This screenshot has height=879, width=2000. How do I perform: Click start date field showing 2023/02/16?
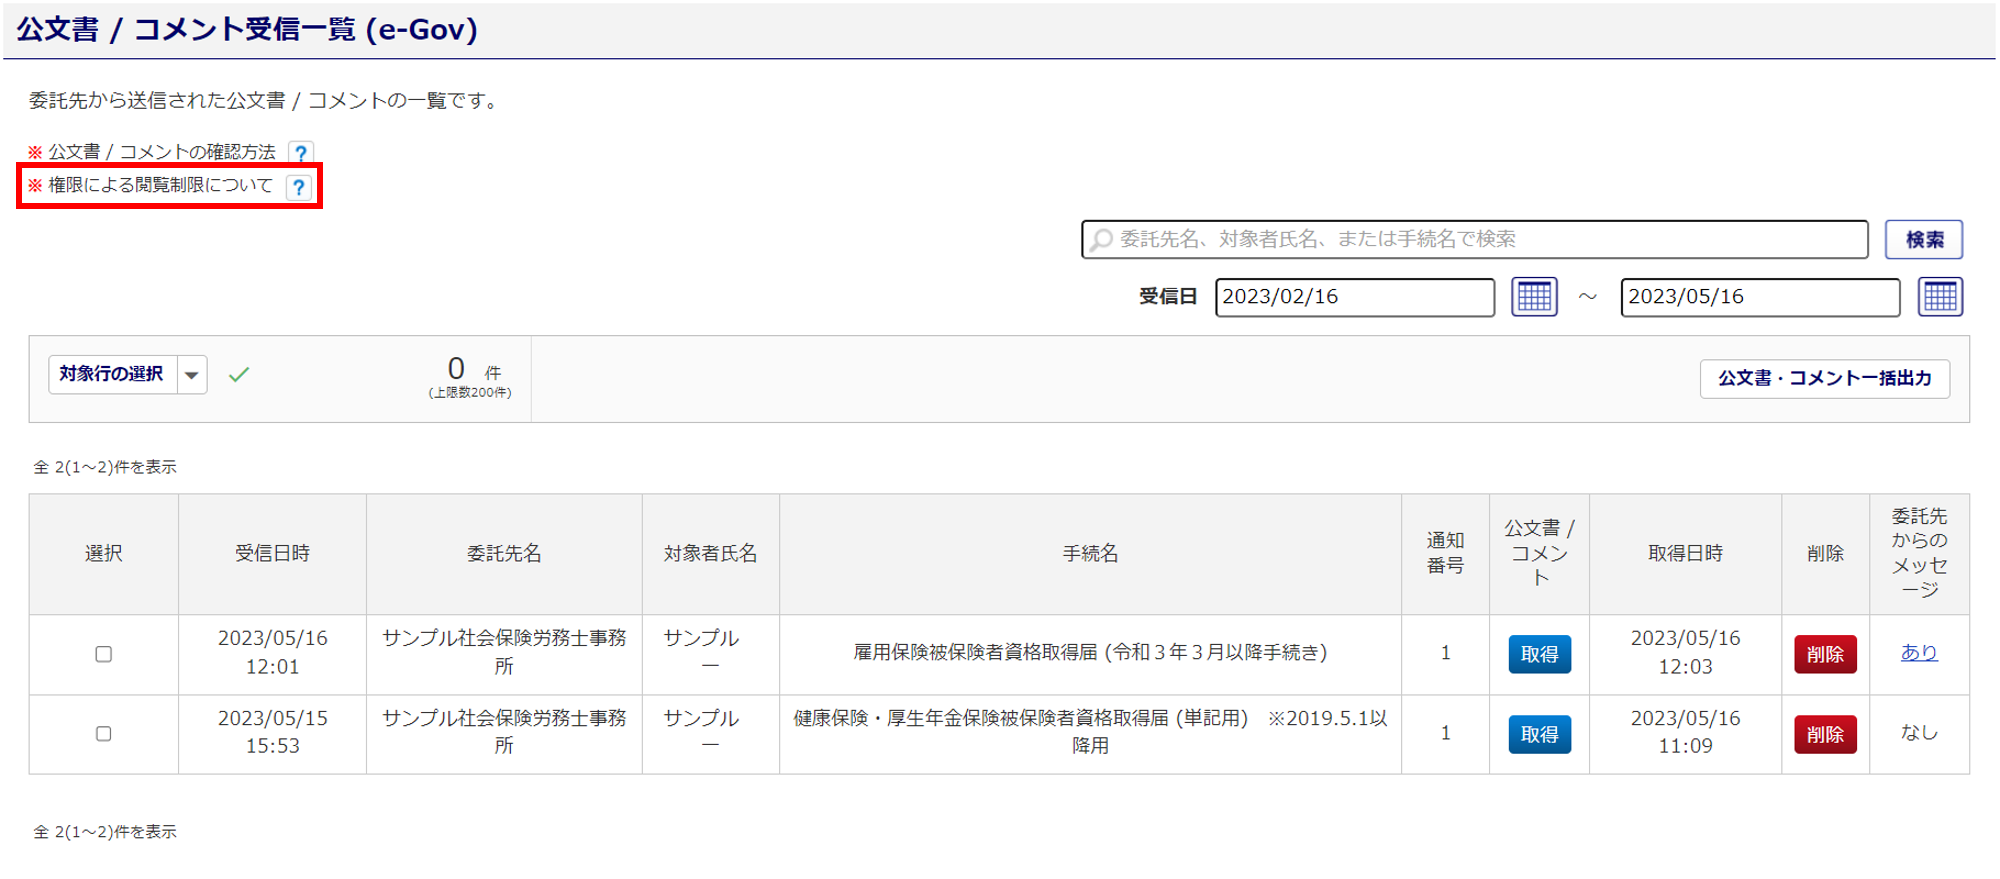[1354, 297]
